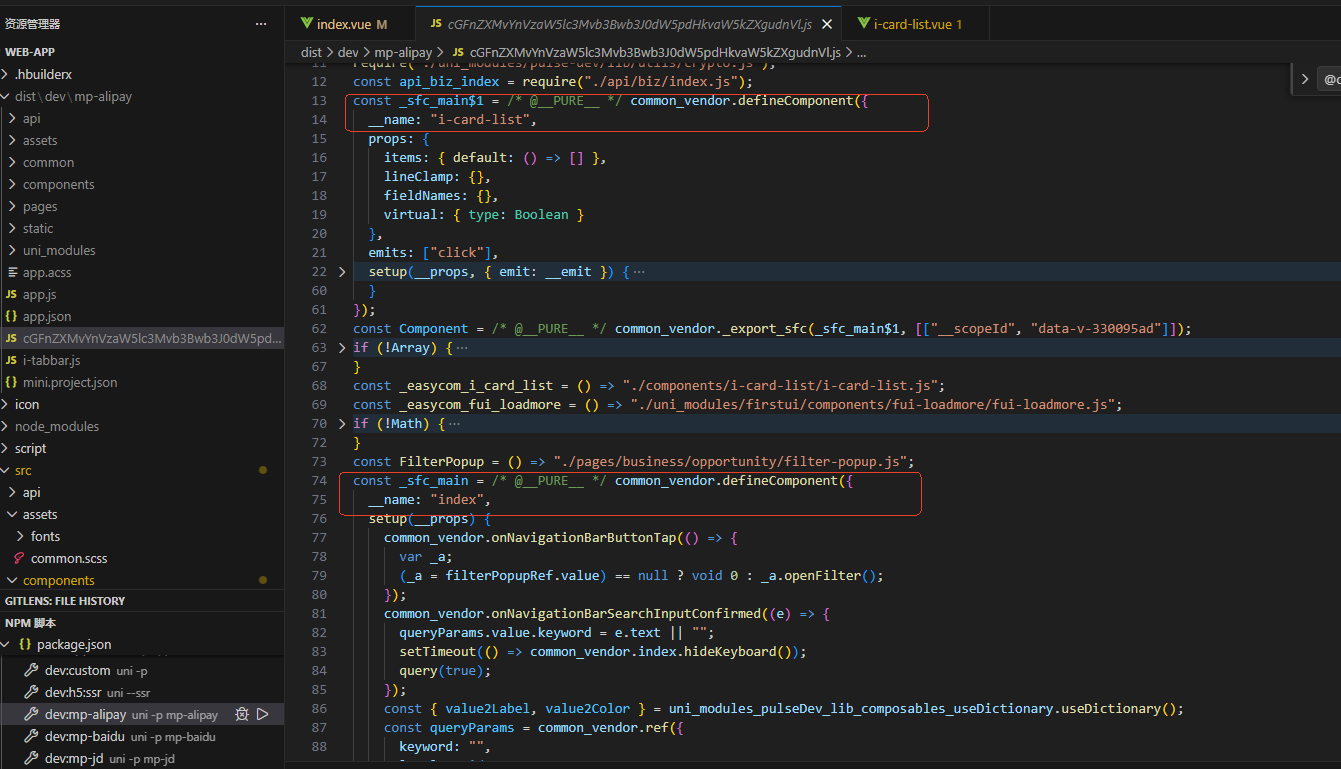Click the common.scss Sass file icon

[x=19, y=558]
